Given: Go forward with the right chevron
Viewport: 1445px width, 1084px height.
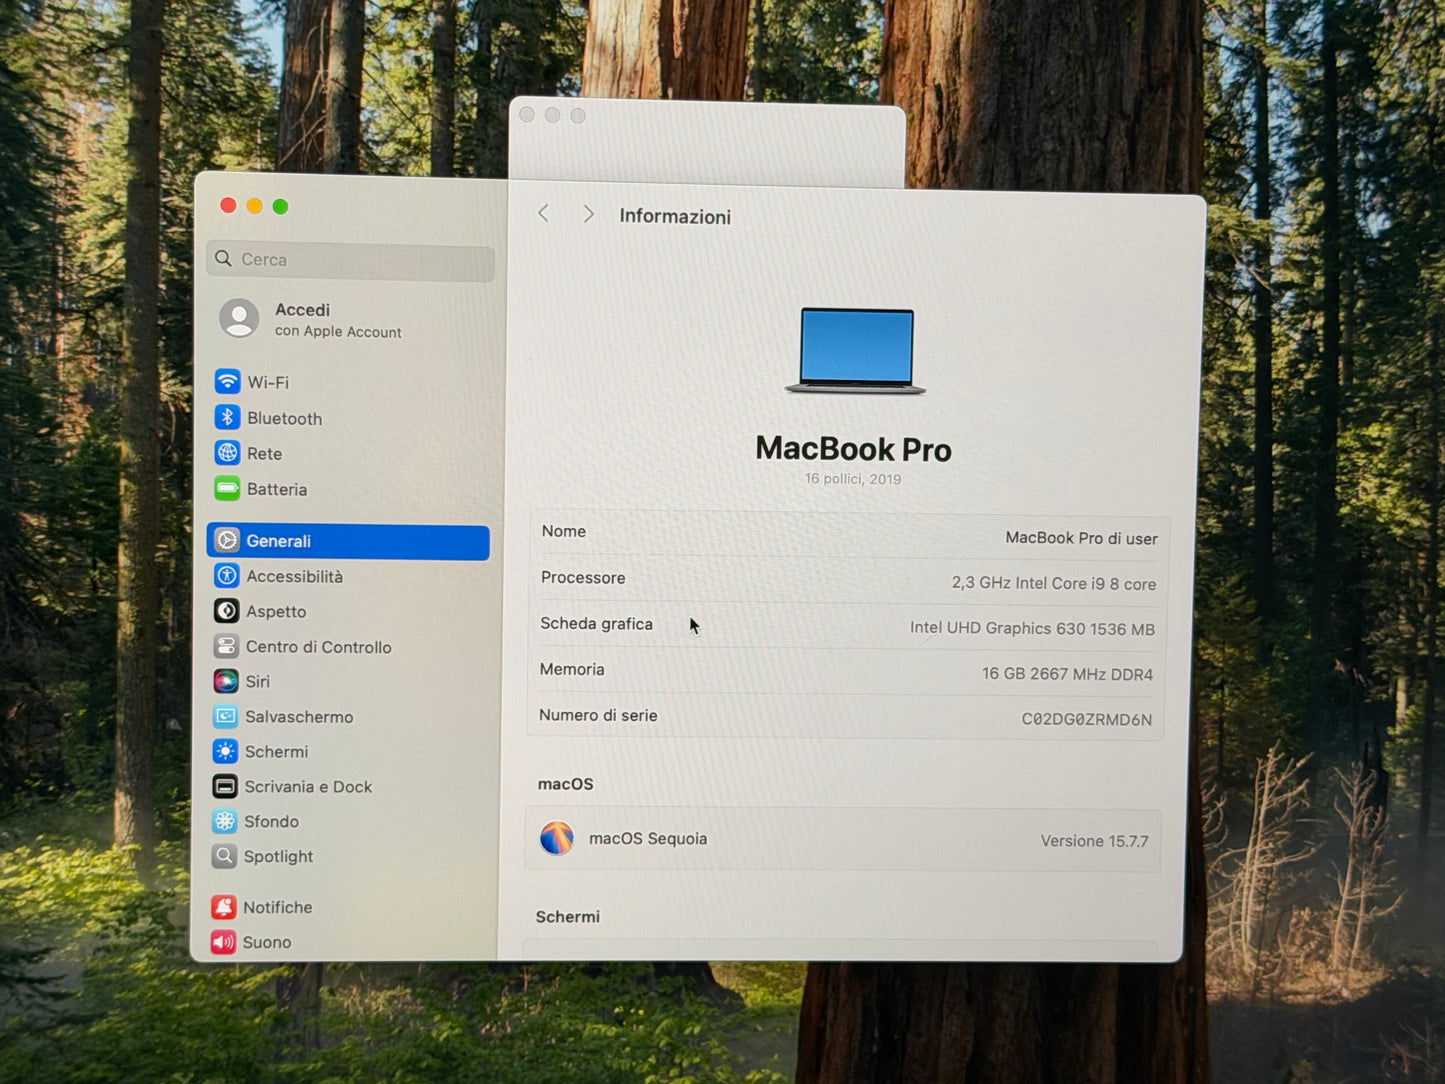Looking at the screenshot, I should 588,214.
